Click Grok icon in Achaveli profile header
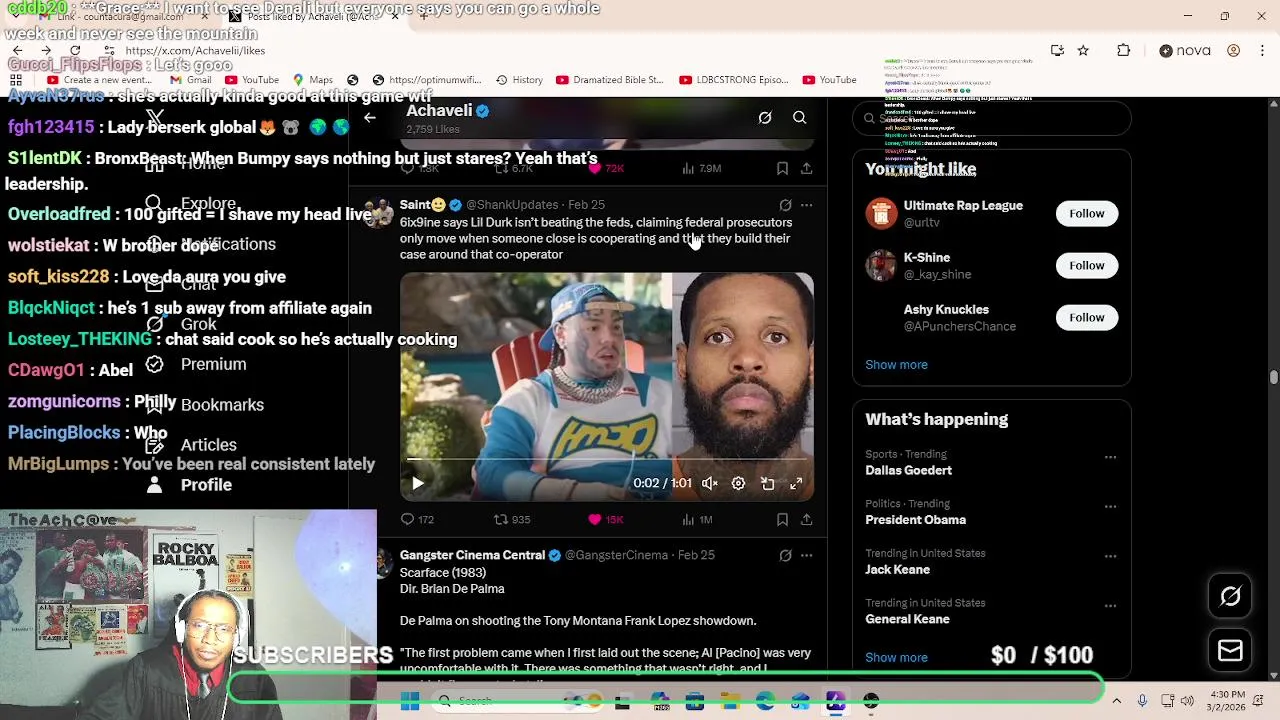Image resolution: width=1280 pixels, height=720 pixels. tap(765, 118)
